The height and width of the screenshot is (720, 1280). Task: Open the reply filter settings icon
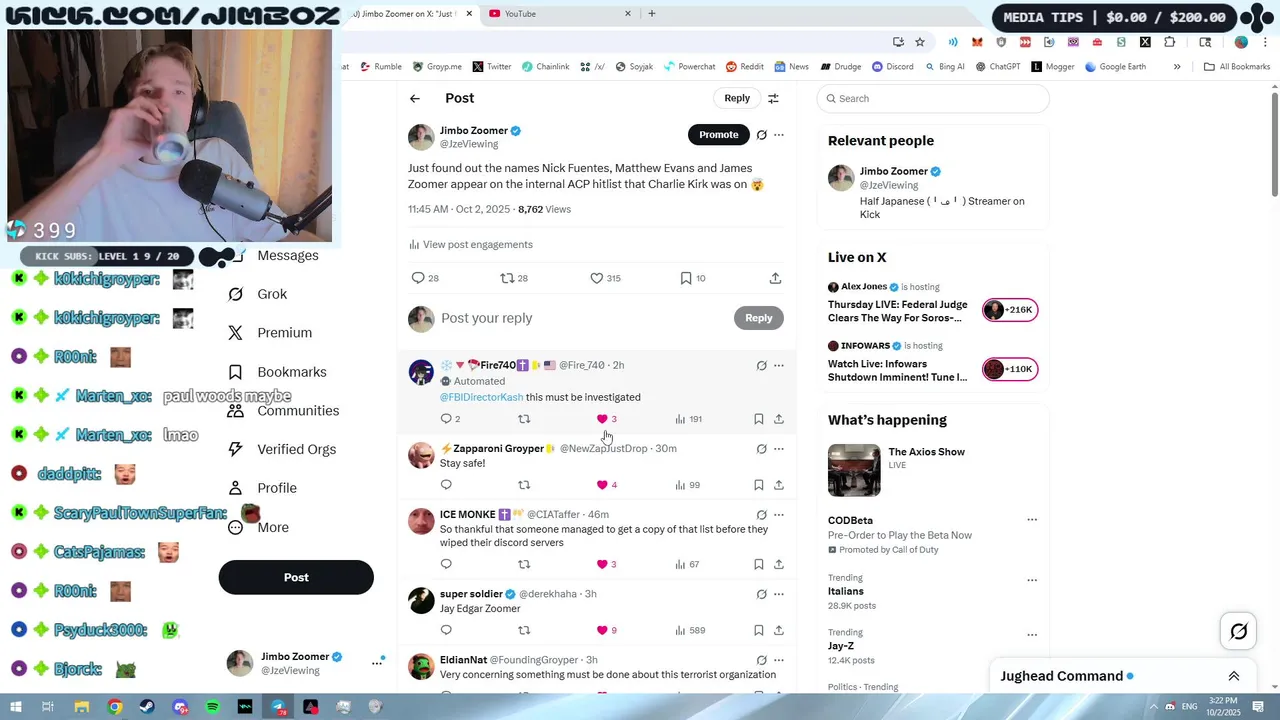point(773,98)
